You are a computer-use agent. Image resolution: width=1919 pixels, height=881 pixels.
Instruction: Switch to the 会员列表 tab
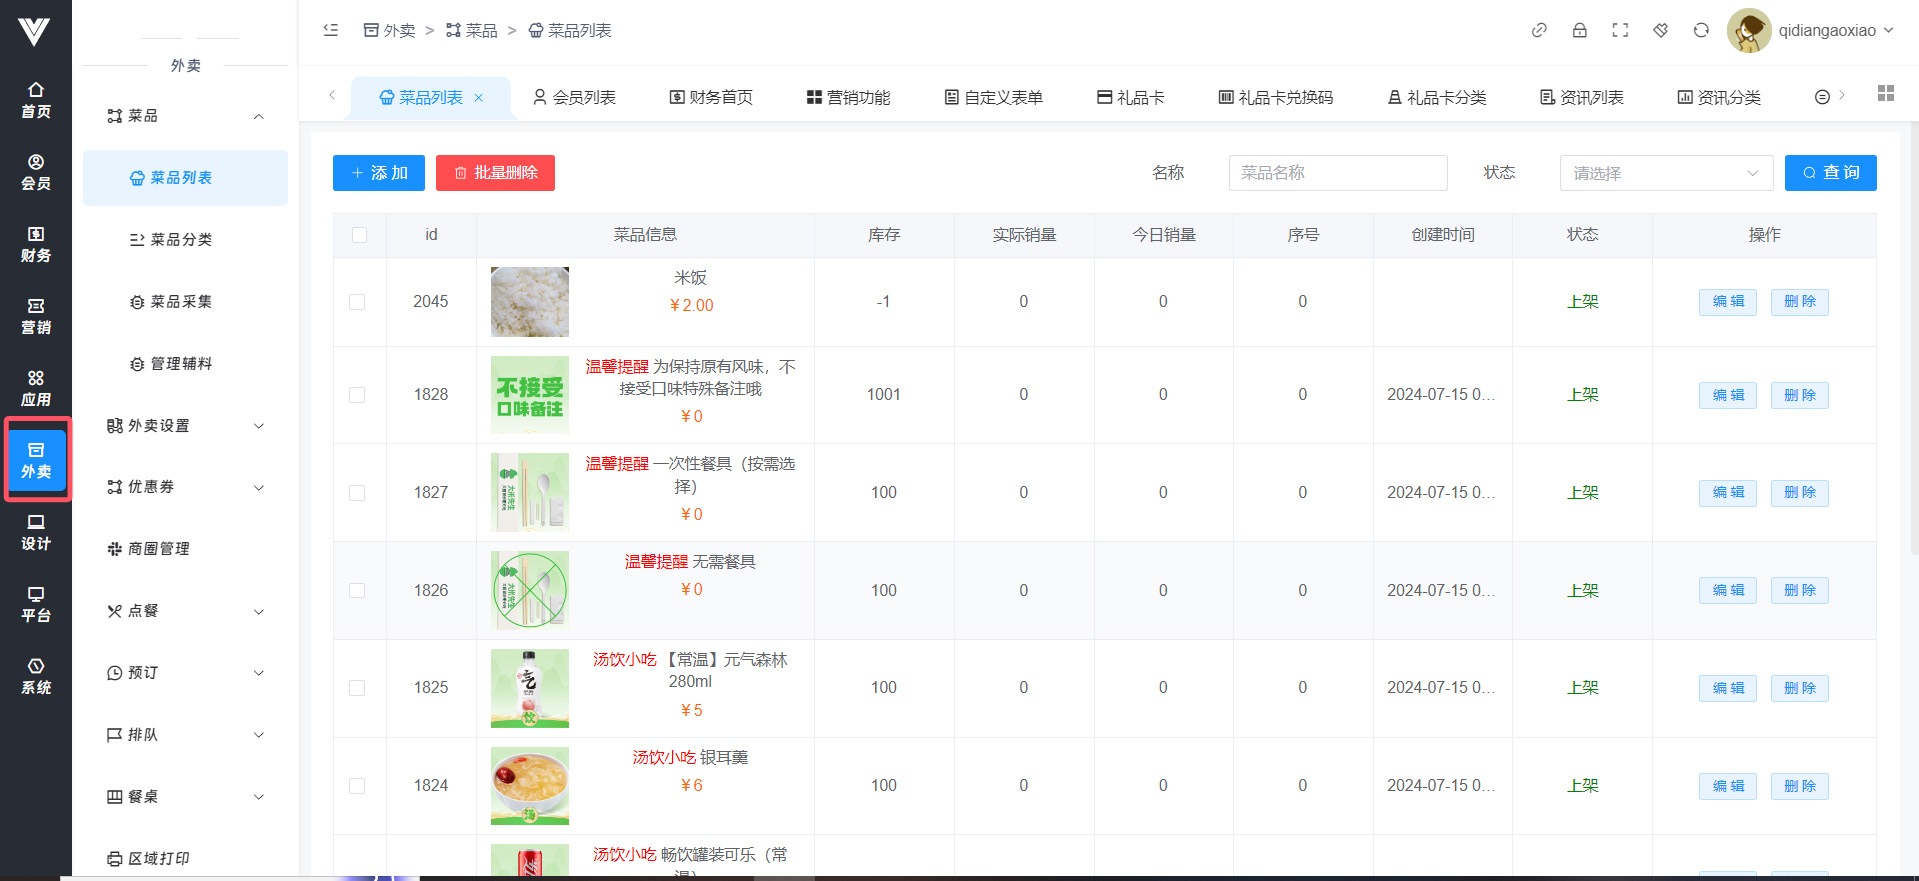point(574,97)
